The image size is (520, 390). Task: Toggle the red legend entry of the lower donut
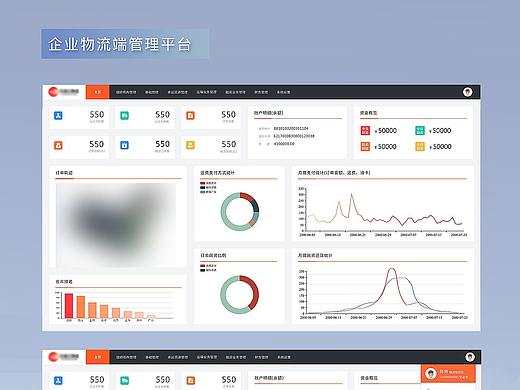(x=208, y=266)
